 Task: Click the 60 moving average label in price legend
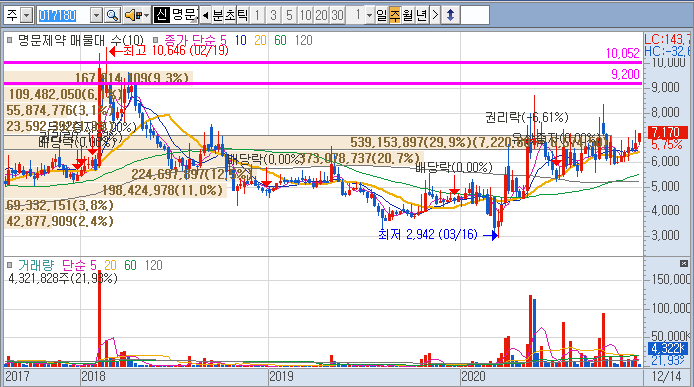[x=280, y=40]
